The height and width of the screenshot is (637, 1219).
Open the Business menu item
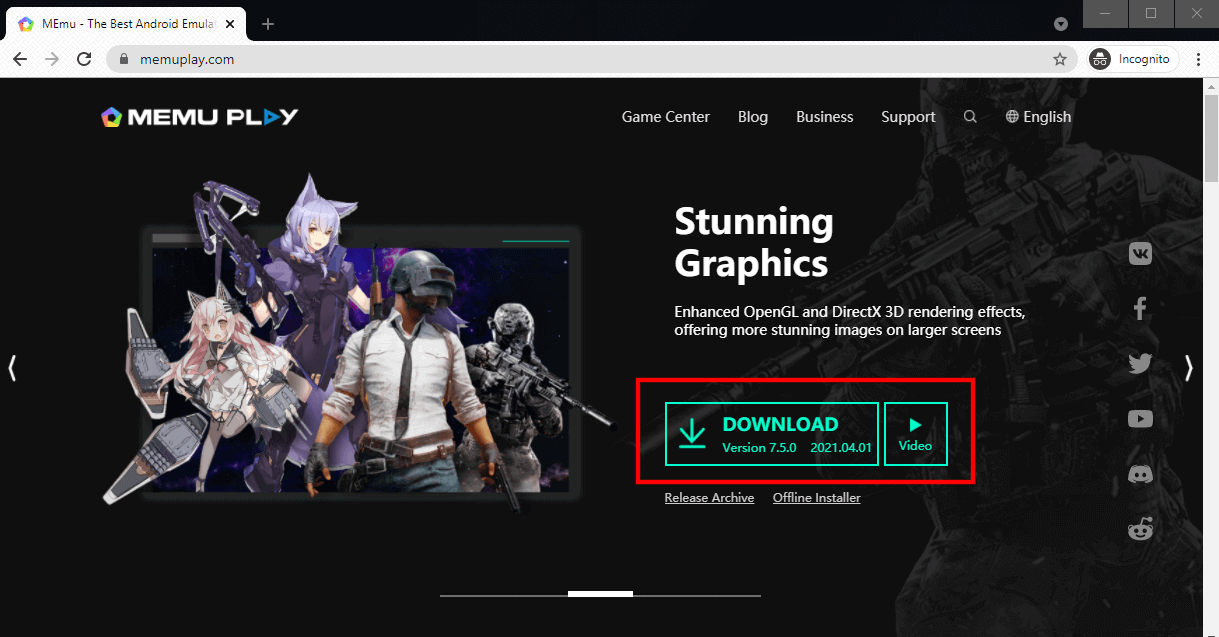point(825,117)
